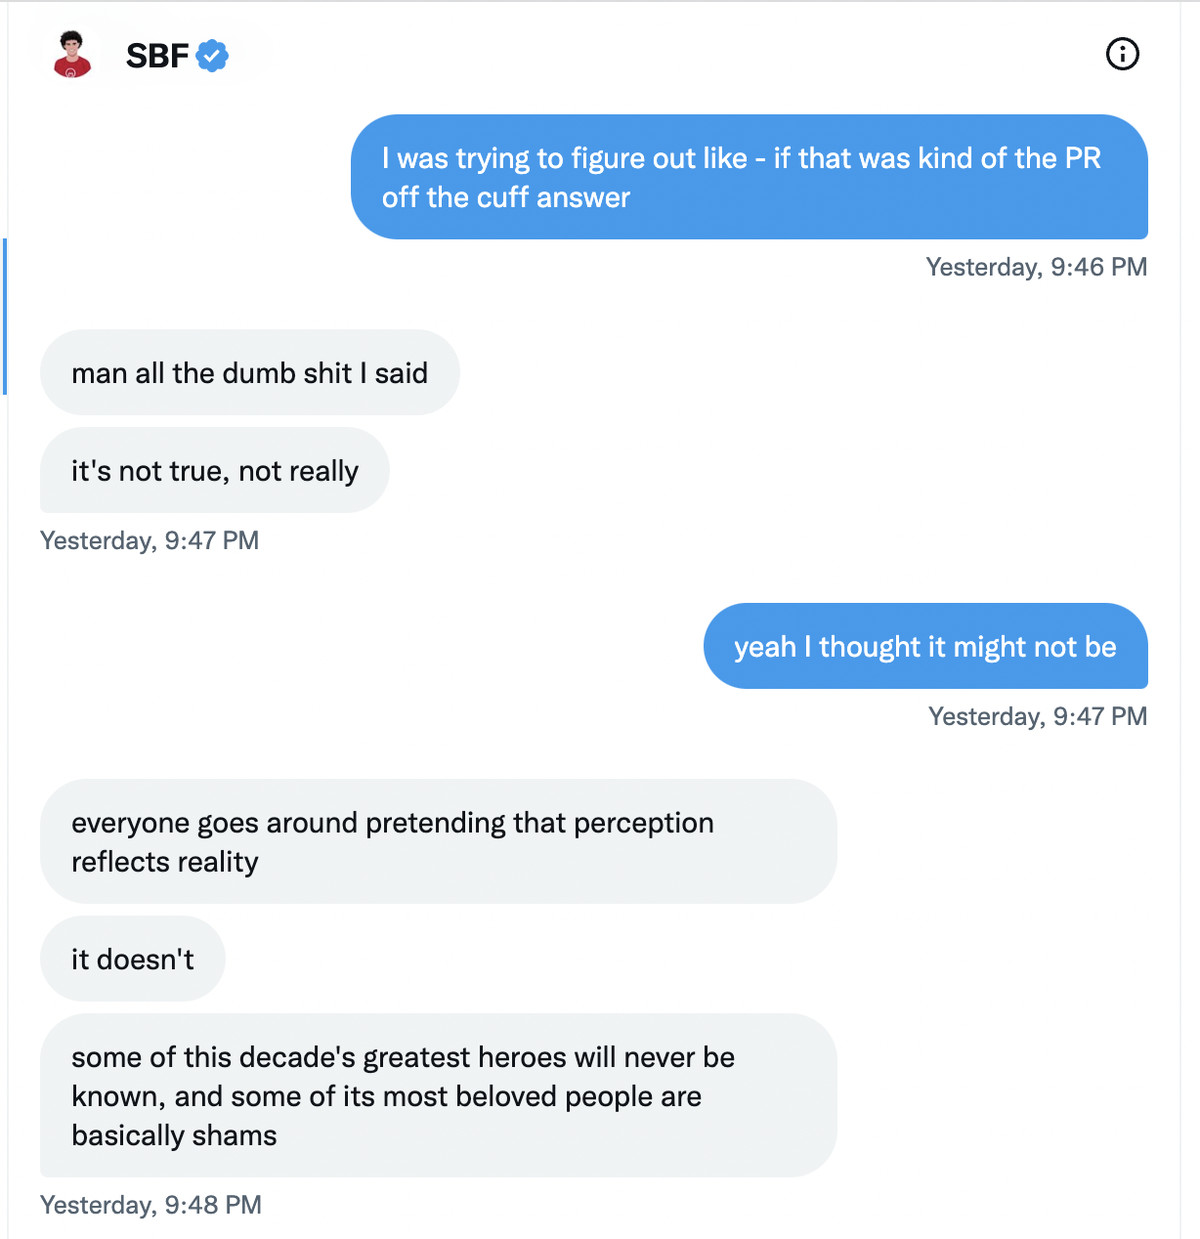Click the right-aligned 'Yesterday, 9:47 PM' timestamp
This screenshot has width=1200, height=1239.
coord(1037,717)
